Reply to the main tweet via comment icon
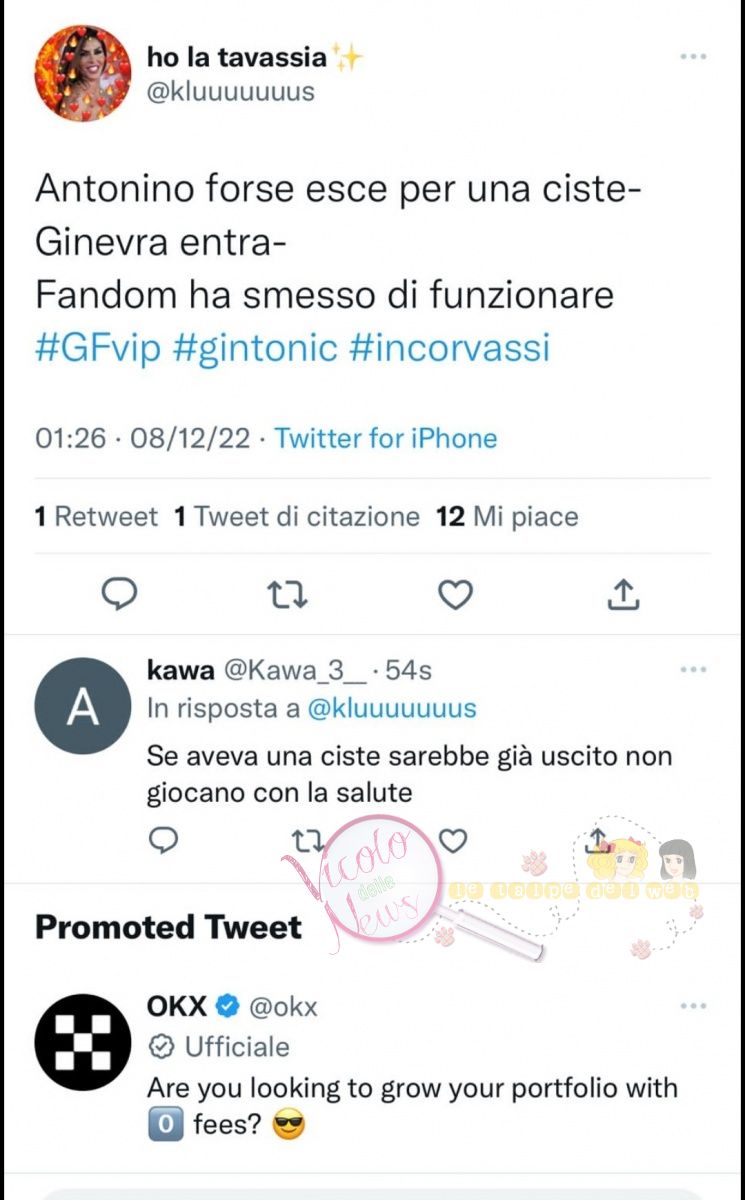745x1200 pixels. pyautogui.click(x=119, y=595)
